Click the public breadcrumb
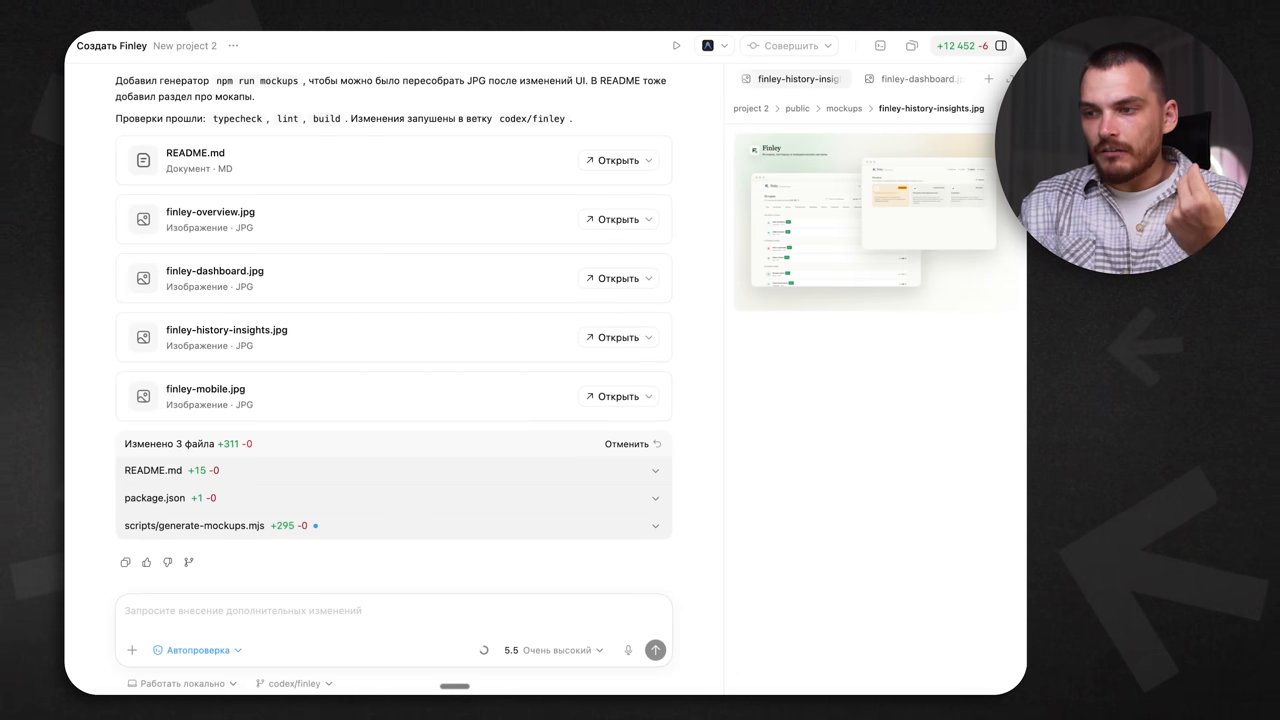1280x720 pixels. click(797, 108)
